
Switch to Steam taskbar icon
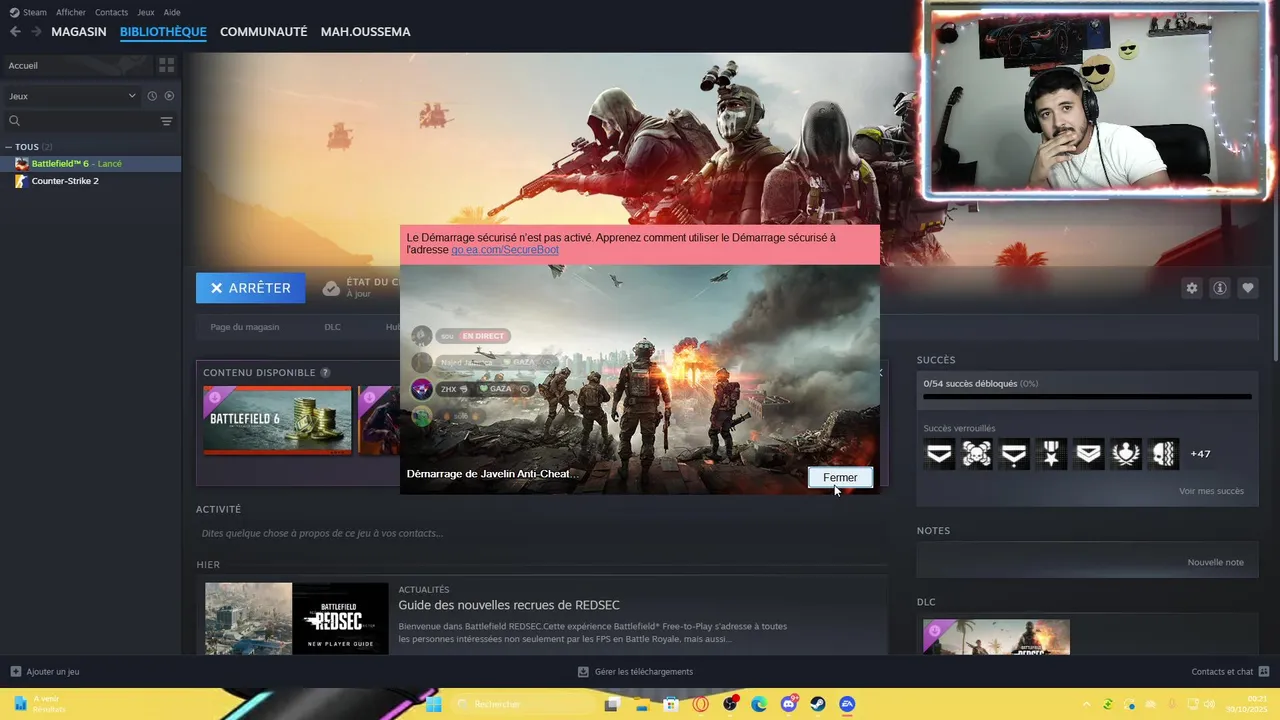[x=818, y=704]
